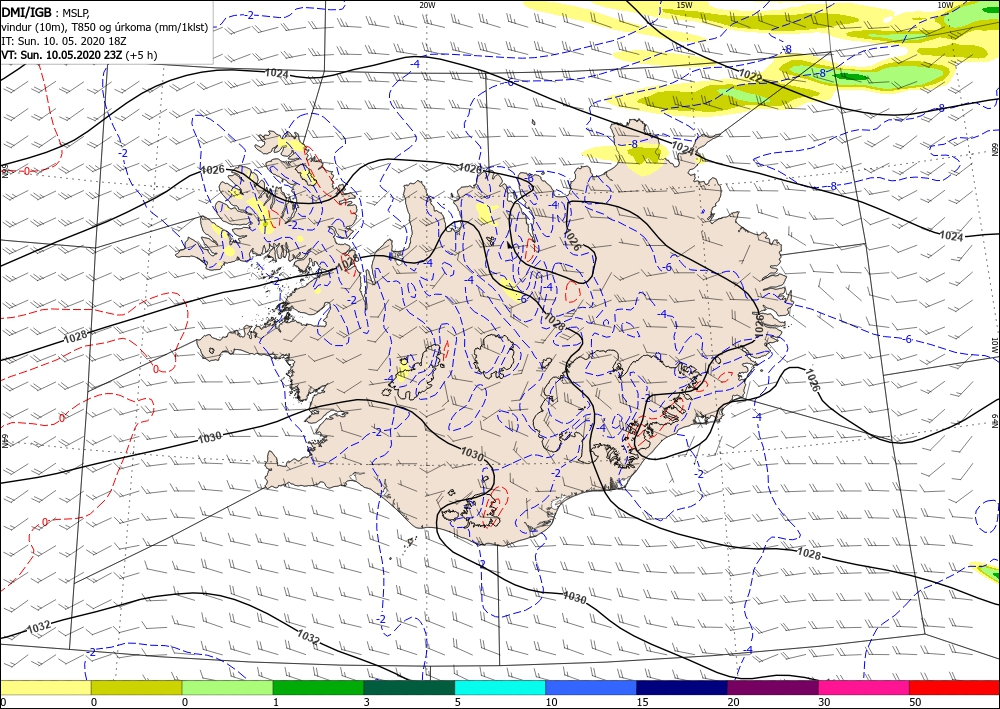1000x709 pixels.
Task: Click "VT: Sun. 10.05.2020 23Z (+5 h)" line
Action: [x=79, y=55]
